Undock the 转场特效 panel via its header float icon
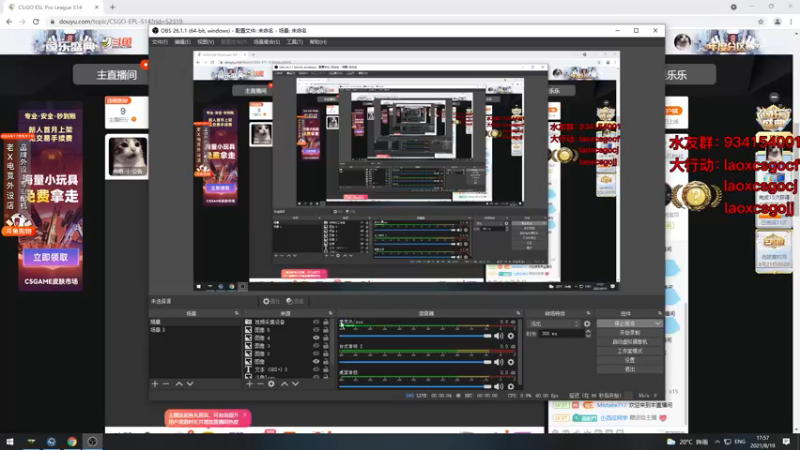This screenshot has height=450, width=800. pos(588,313)
